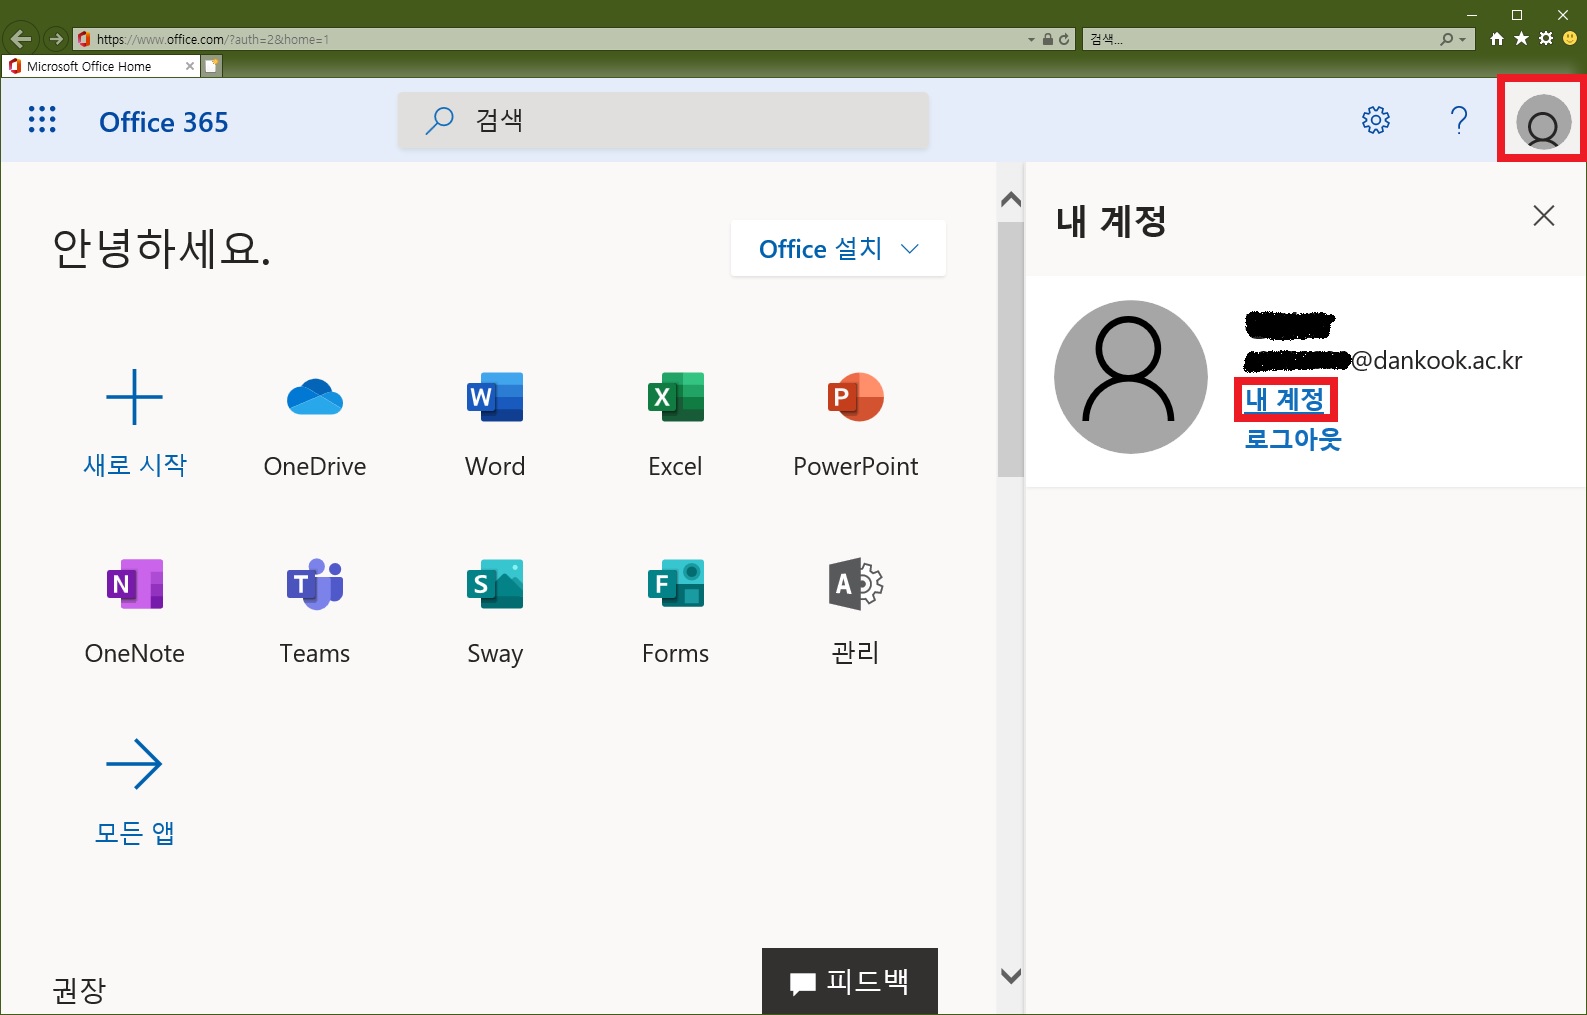
Task: Open browser home icon
Action: [1497, 39]
